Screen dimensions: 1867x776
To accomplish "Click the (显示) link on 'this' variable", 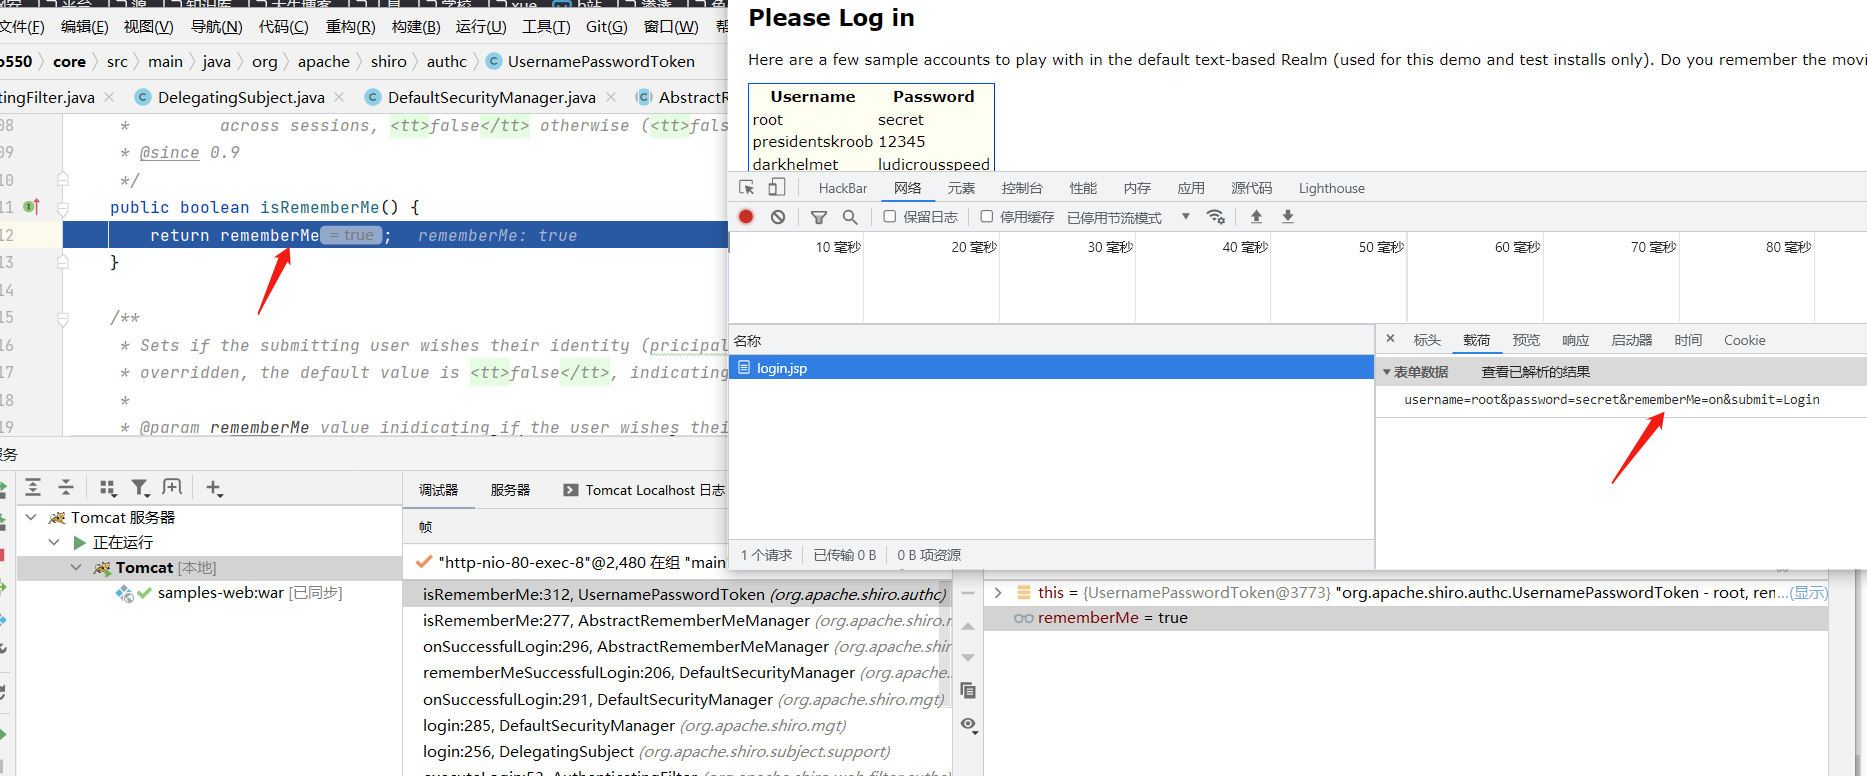I will click(x=1808, y=592).
